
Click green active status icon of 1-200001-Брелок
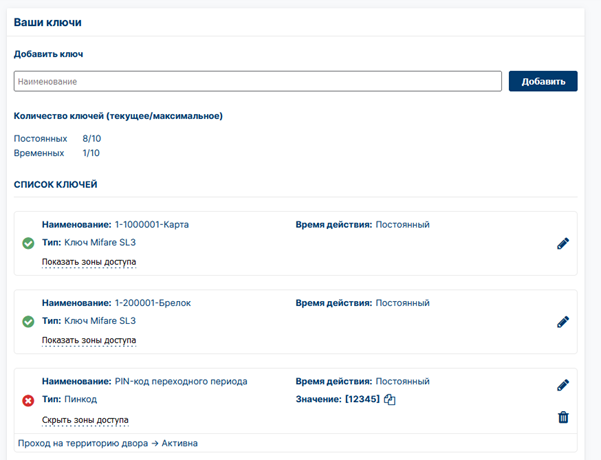[x=28, y=321]
